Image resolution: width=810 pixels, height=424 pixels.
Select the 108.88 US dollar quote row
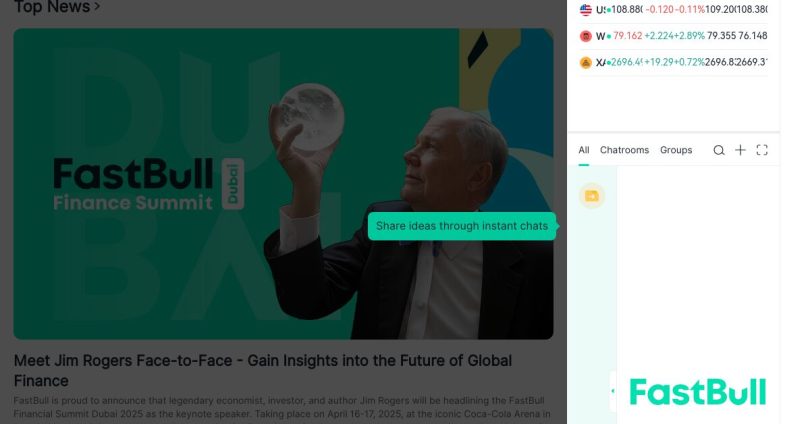(673, 9)
